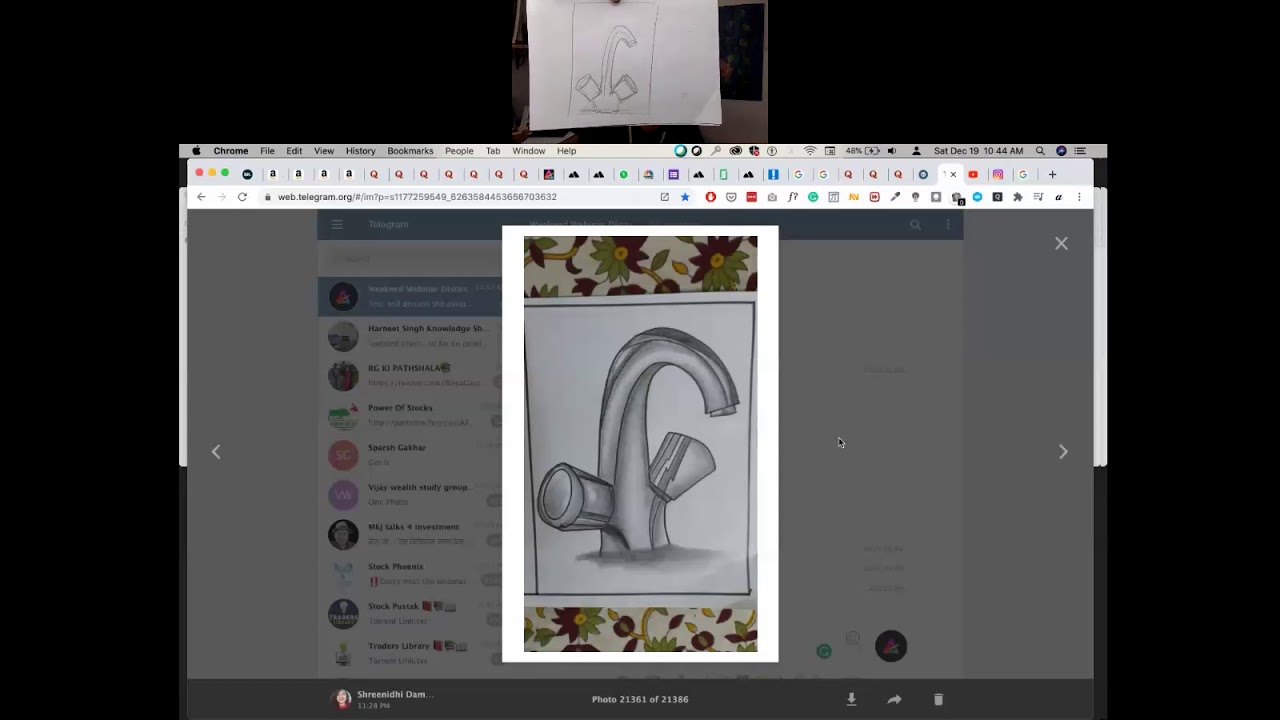
Task: Open the Stock Phoenix chat
Action: click(410, 574)
